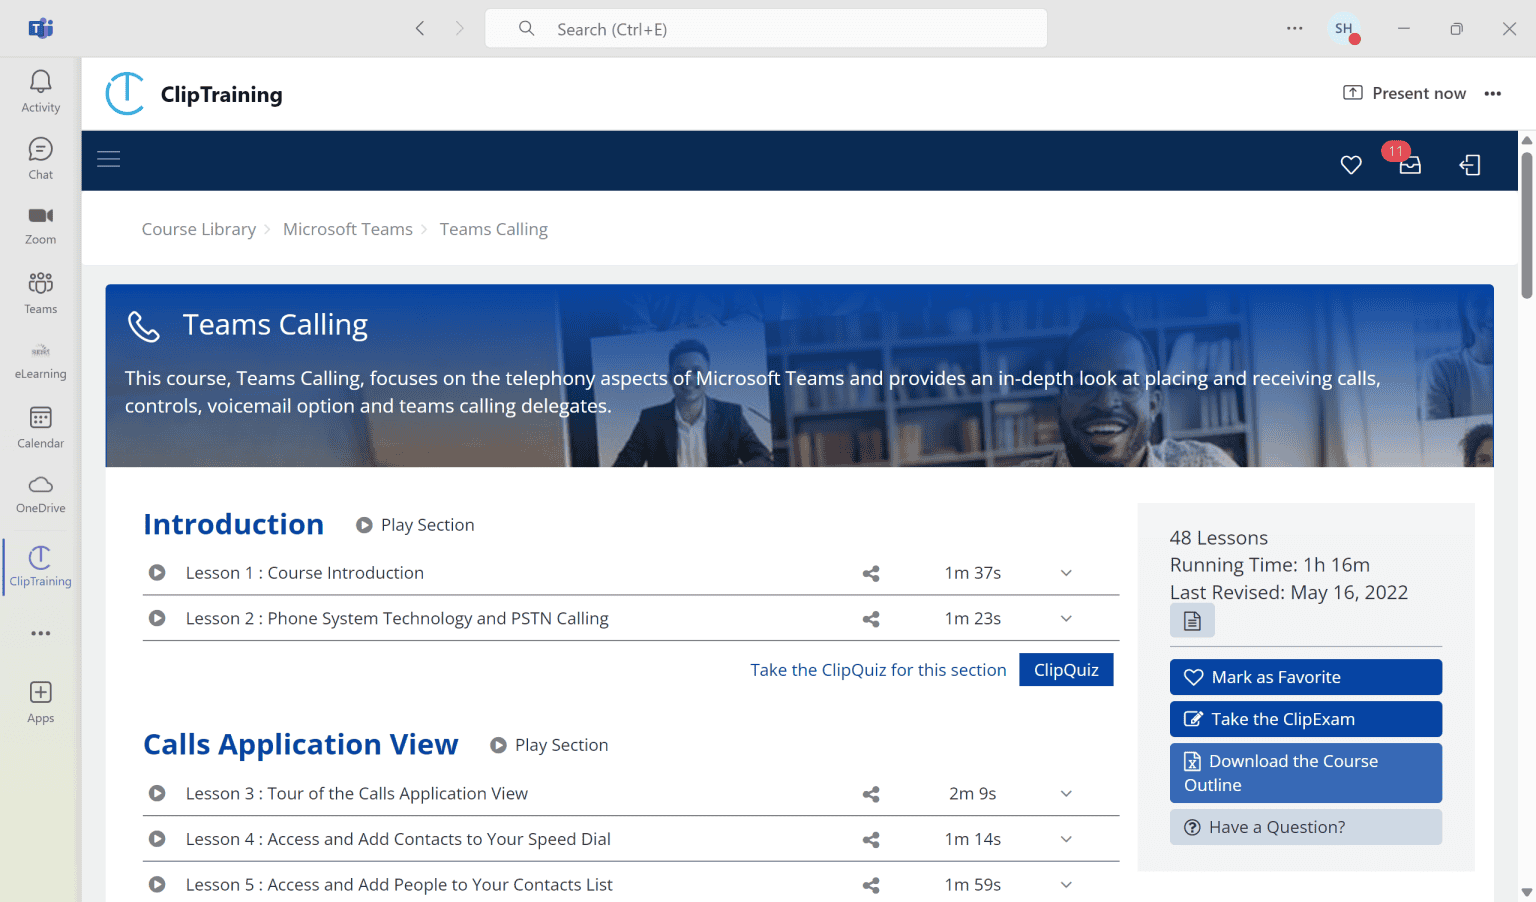
Task: Open the Calendar from the left rail
Action: pos(40,428)
